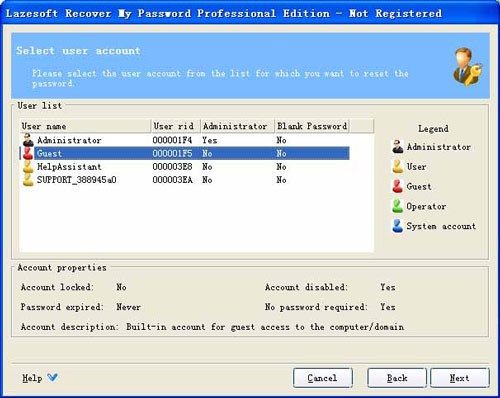Click the rid value 000001F4
Screen dimensions: 500x398
(172, 140)
